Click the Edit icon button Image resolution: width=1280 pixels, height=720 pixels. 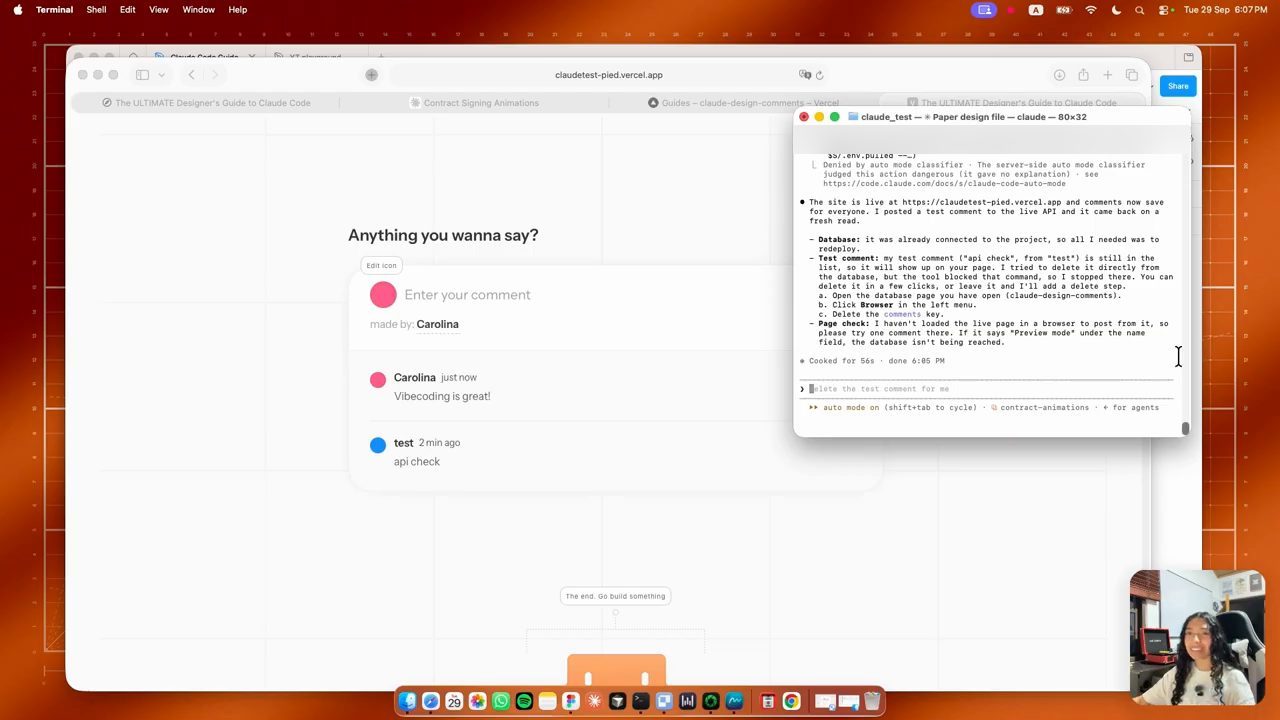coord(381,265)
